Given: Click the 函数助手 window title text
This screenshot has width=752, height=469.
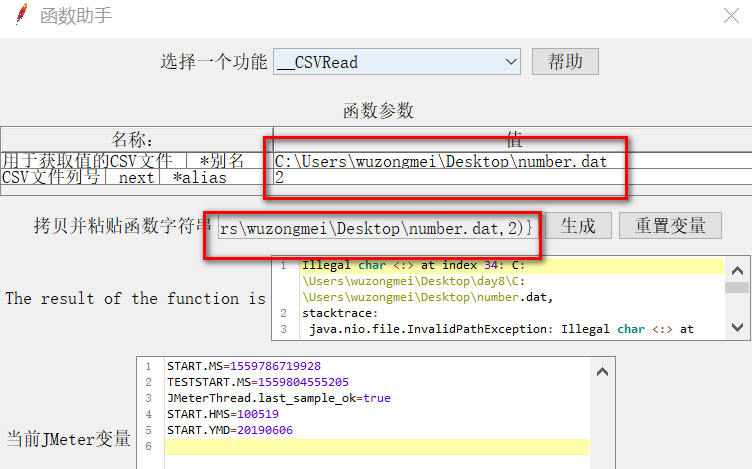Looking at the screenshot, I should click(x=76, y=16).
